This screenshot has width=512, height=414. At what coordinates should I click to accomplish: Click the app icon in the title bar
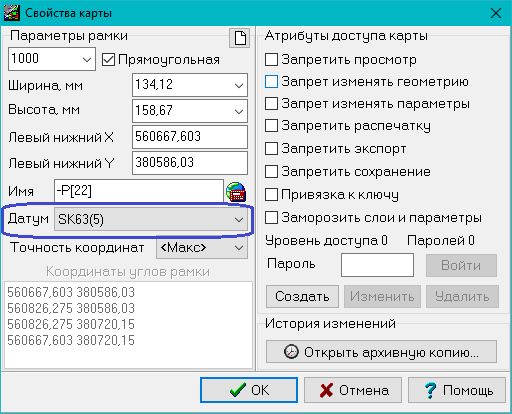[12, 13]
